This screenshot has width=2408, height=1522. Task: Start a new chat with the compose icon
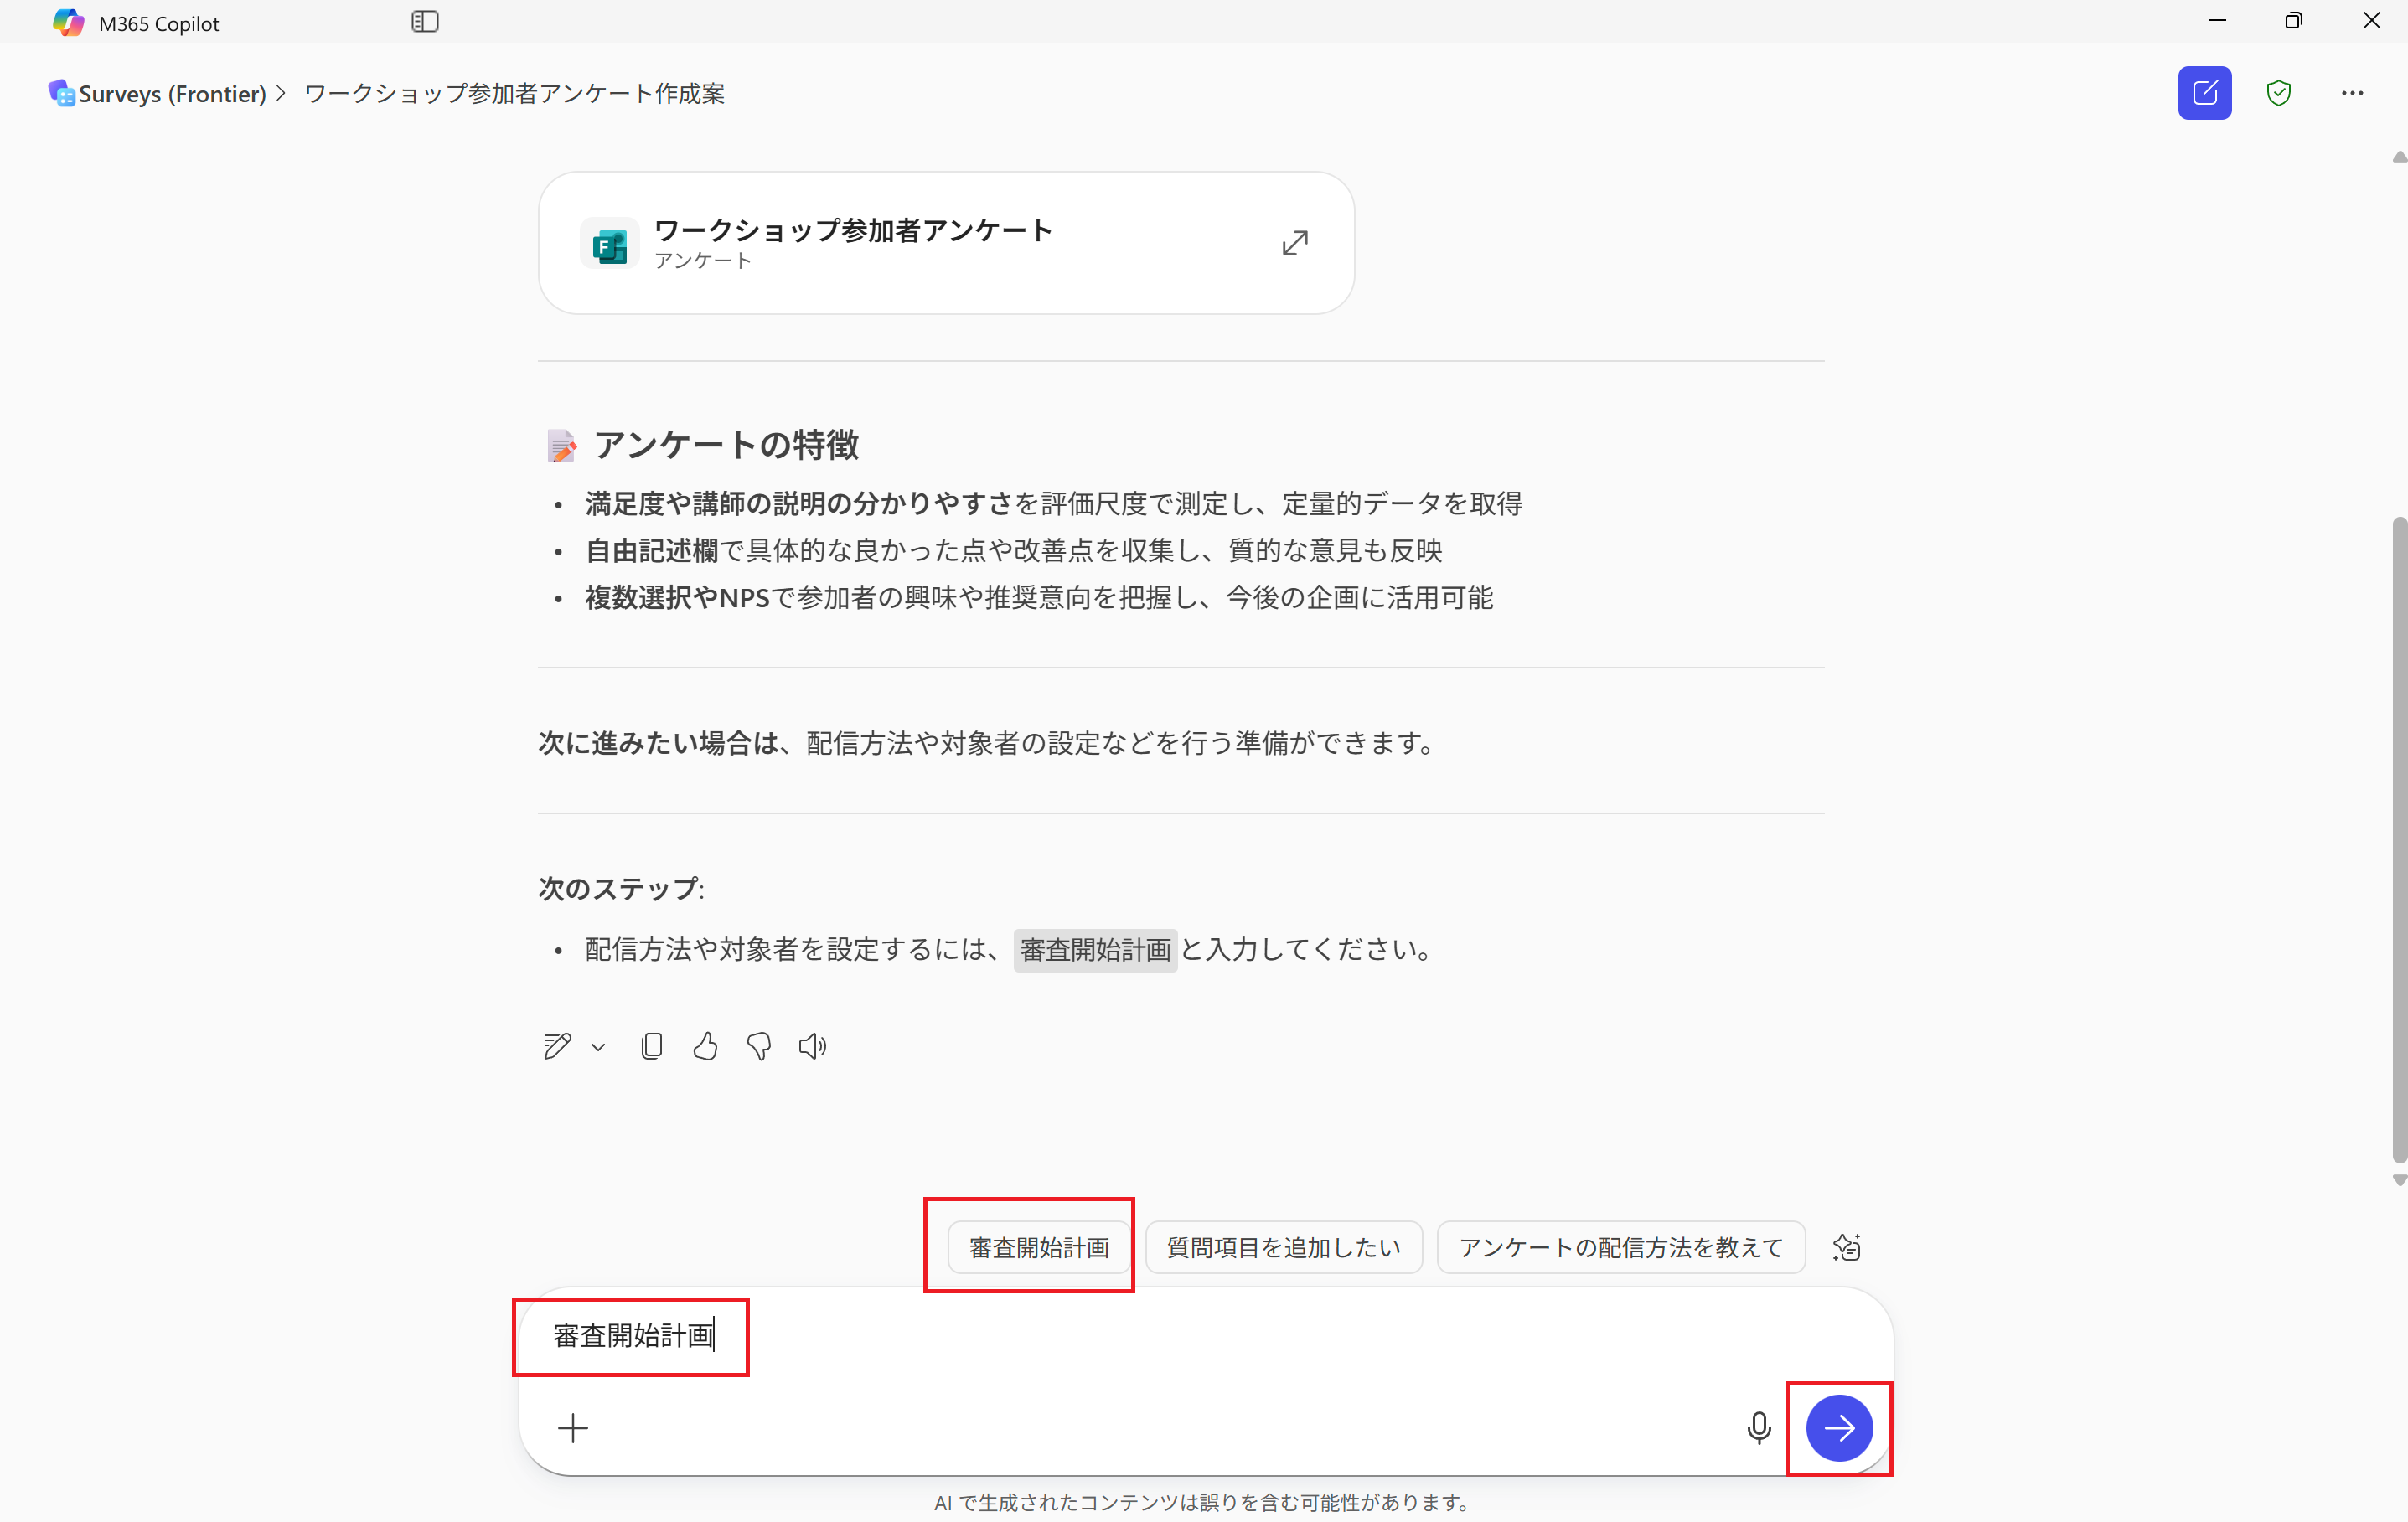tap(2204, 93)
